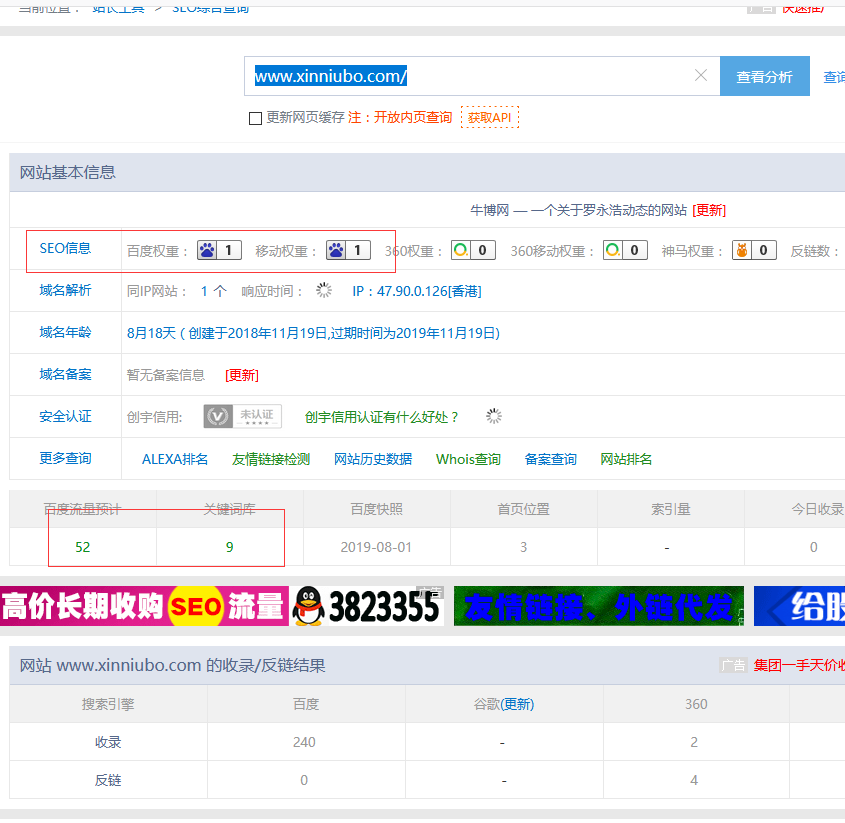Open 创宇信用认证有什么好处？ link
Image resolution: width=845 pixels, height=823 pixels.
tap(382, 417)
